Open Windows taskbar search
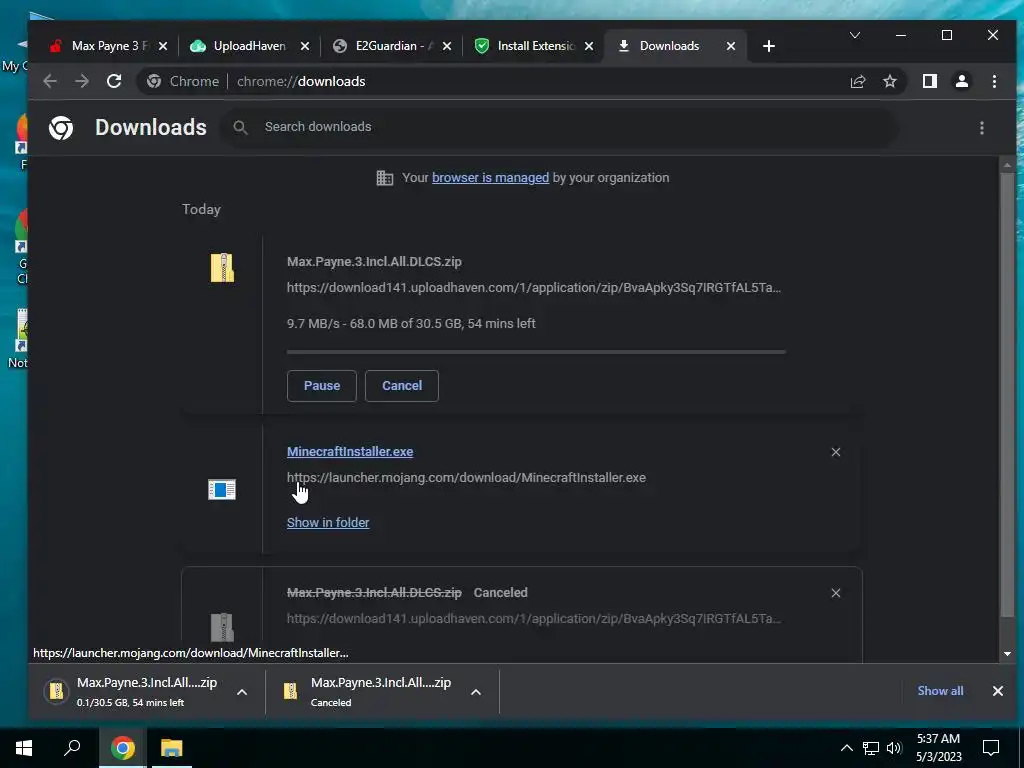Screen dimensions: 1024x768 (72, 748)
